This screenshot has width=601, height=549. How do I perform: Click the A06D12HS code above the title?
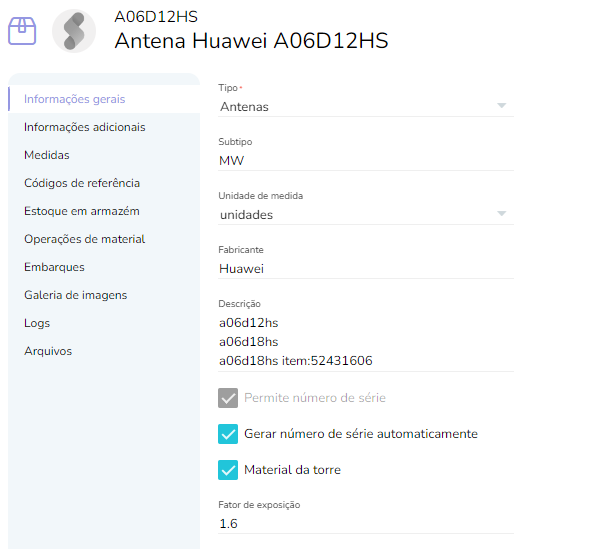coord(156,17)
